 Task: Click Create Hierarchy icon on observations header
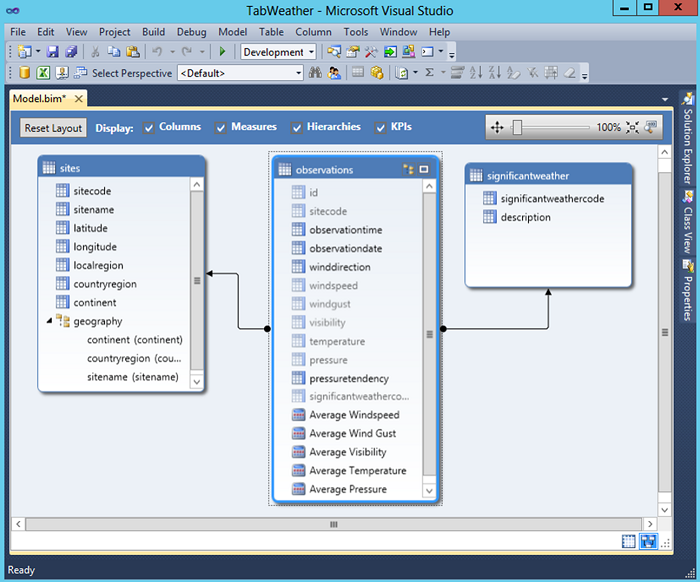[x=408, y=170]
